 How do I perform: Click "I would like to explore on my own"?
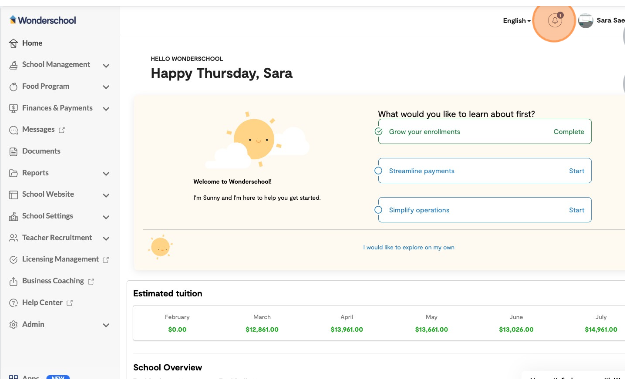pos(409,247)
